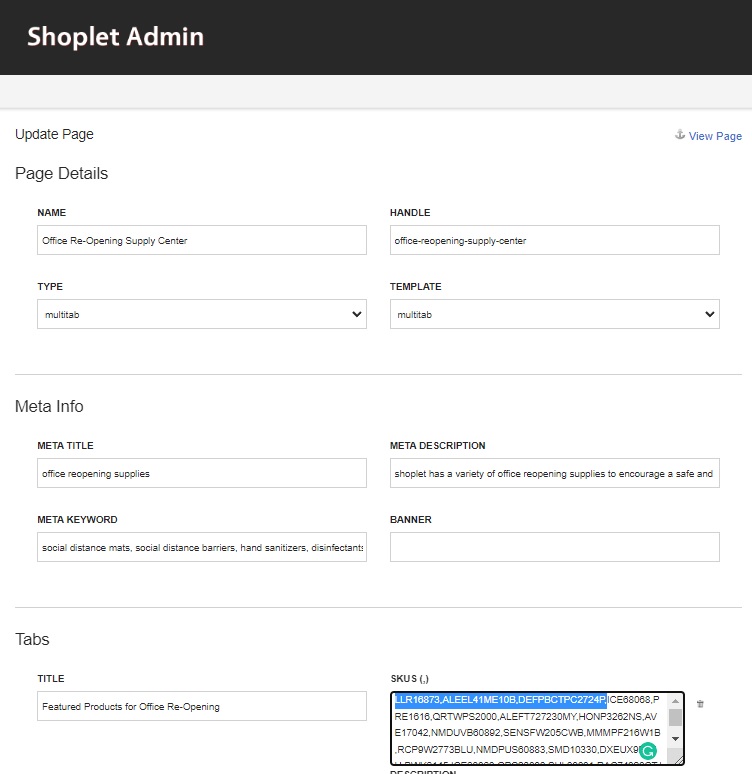Click the Update Page heading
Image resolution: width=752 pixels, height=774 pixels.
click(x=54, y=134)
